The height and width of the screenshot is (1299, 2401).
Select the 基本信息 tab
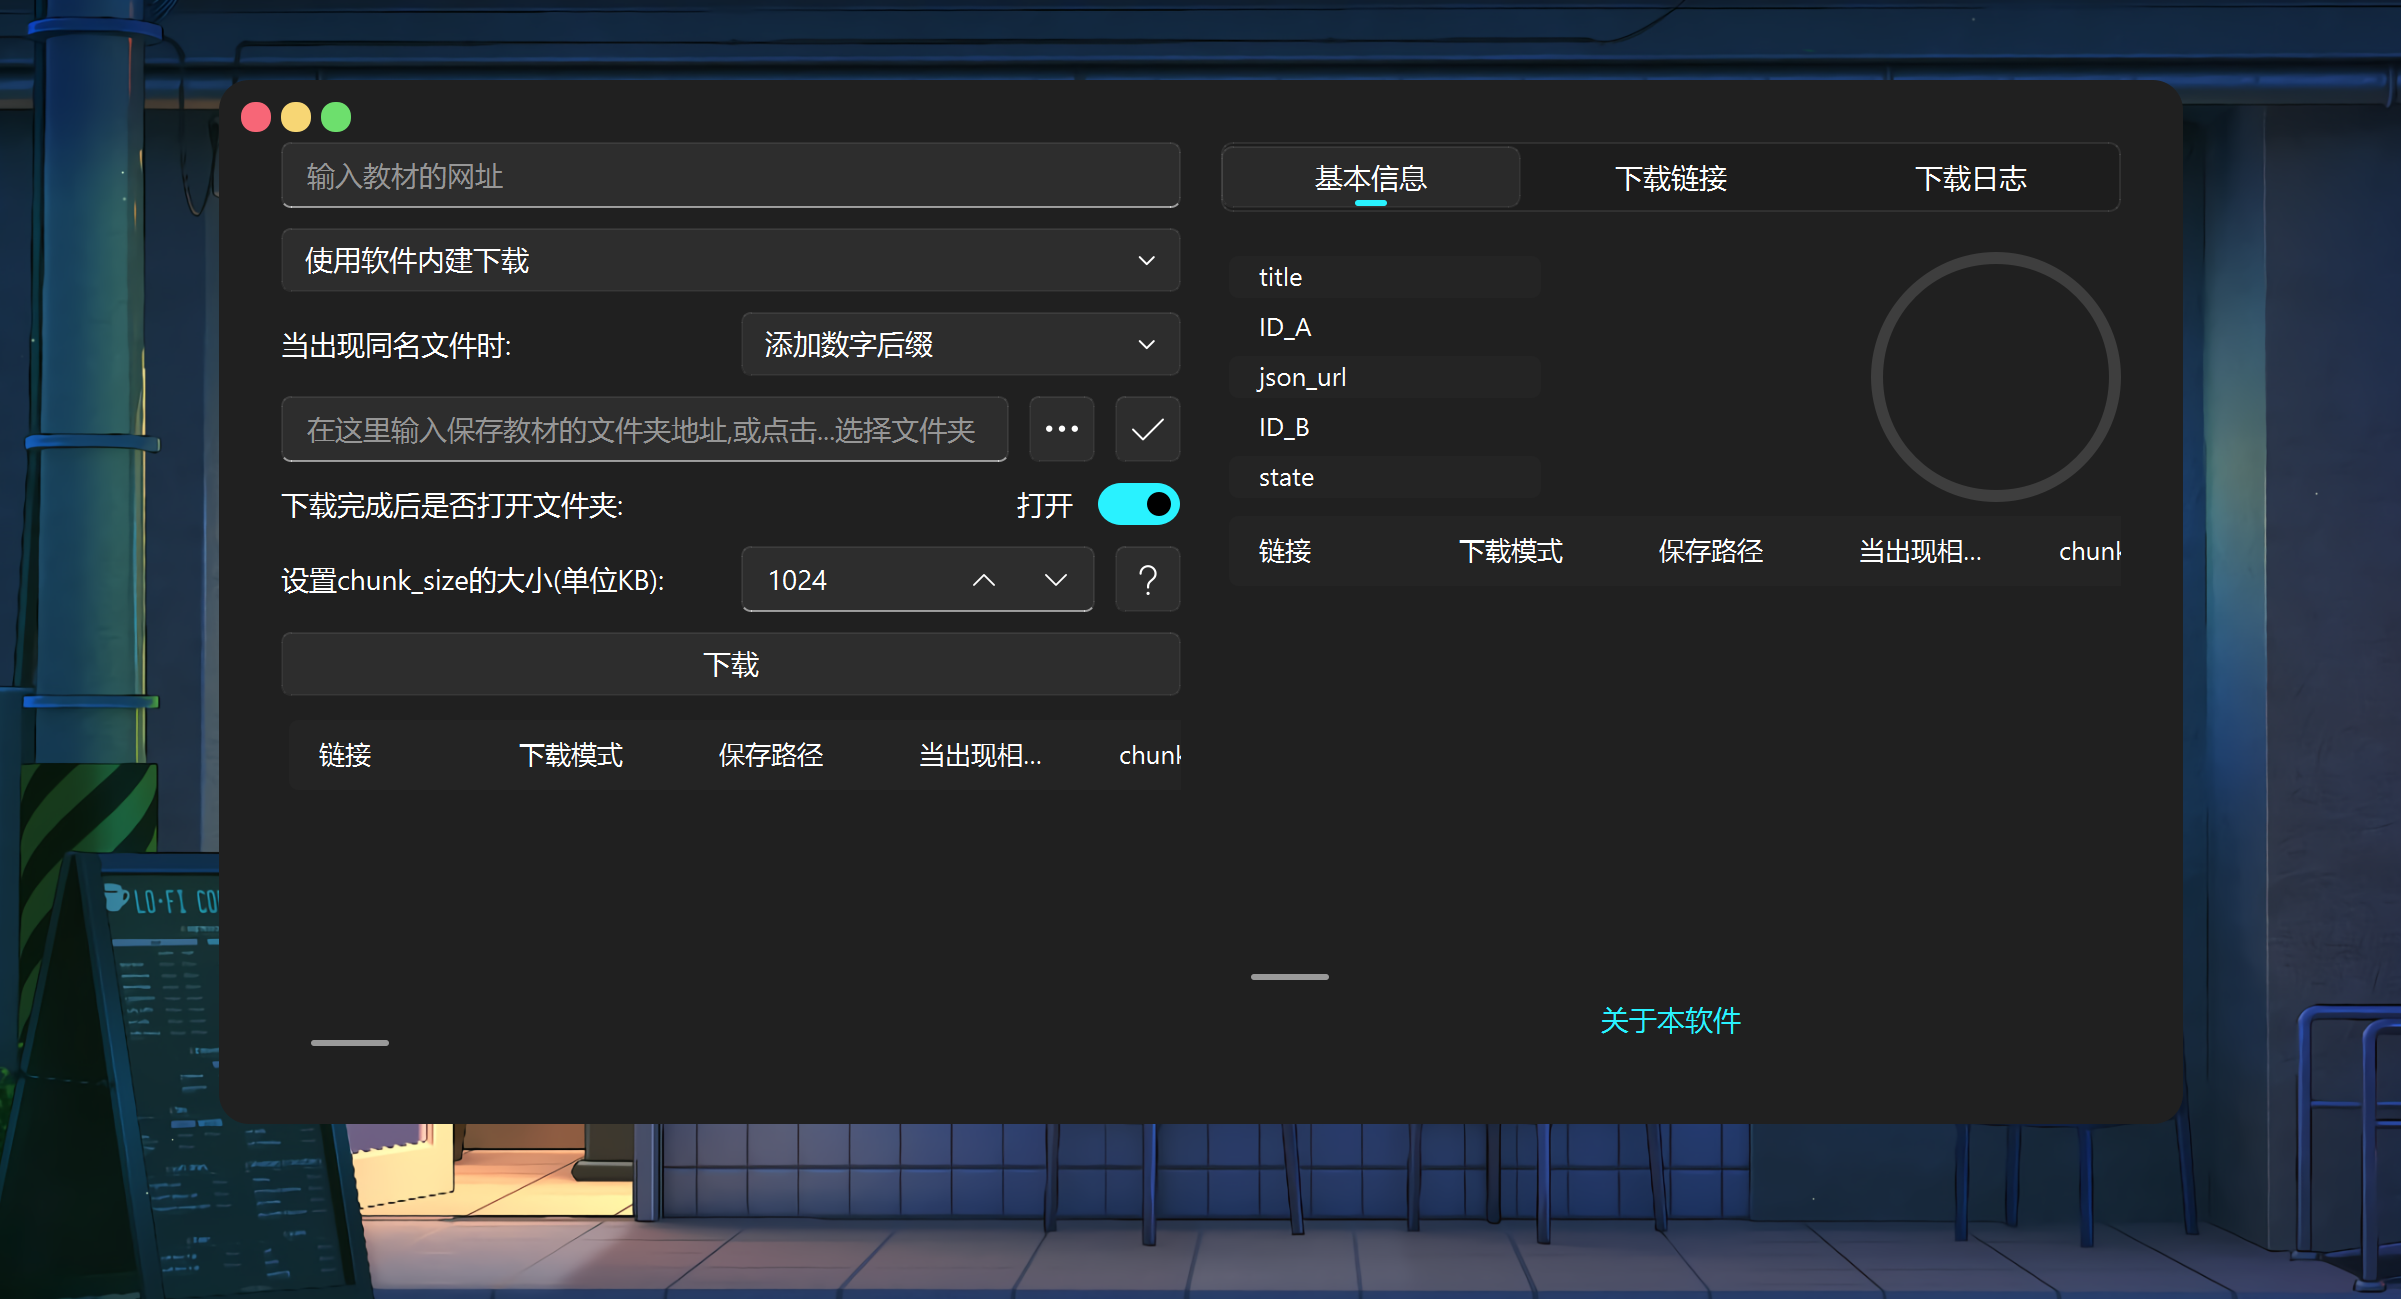(1370, 178)
